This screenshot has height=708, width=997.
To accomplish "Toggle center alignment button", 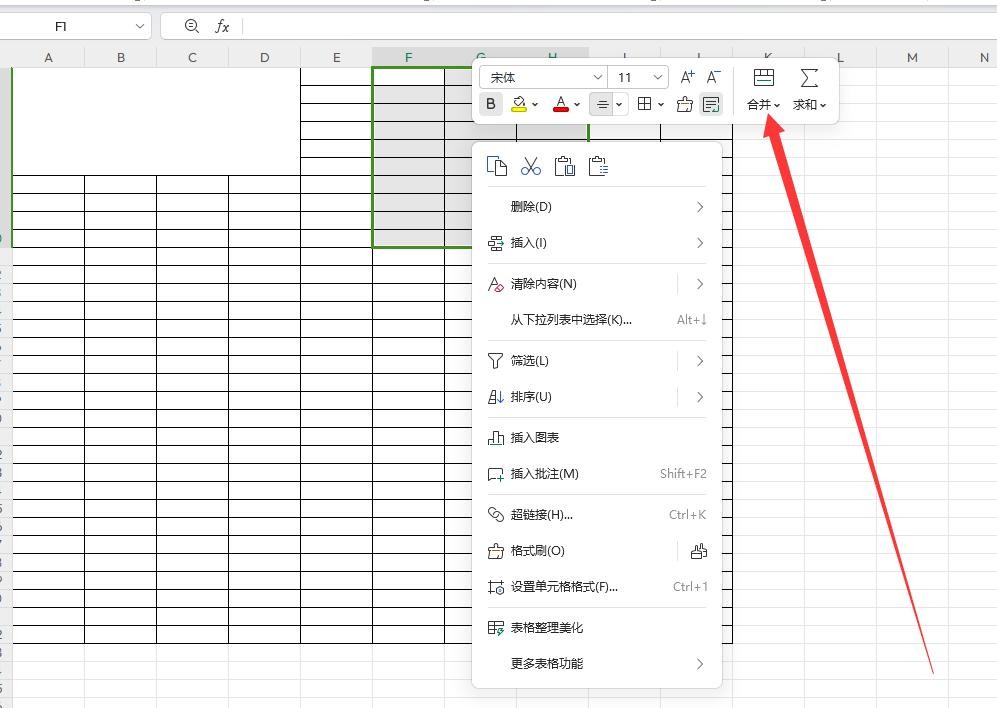I will coord(602,104).
